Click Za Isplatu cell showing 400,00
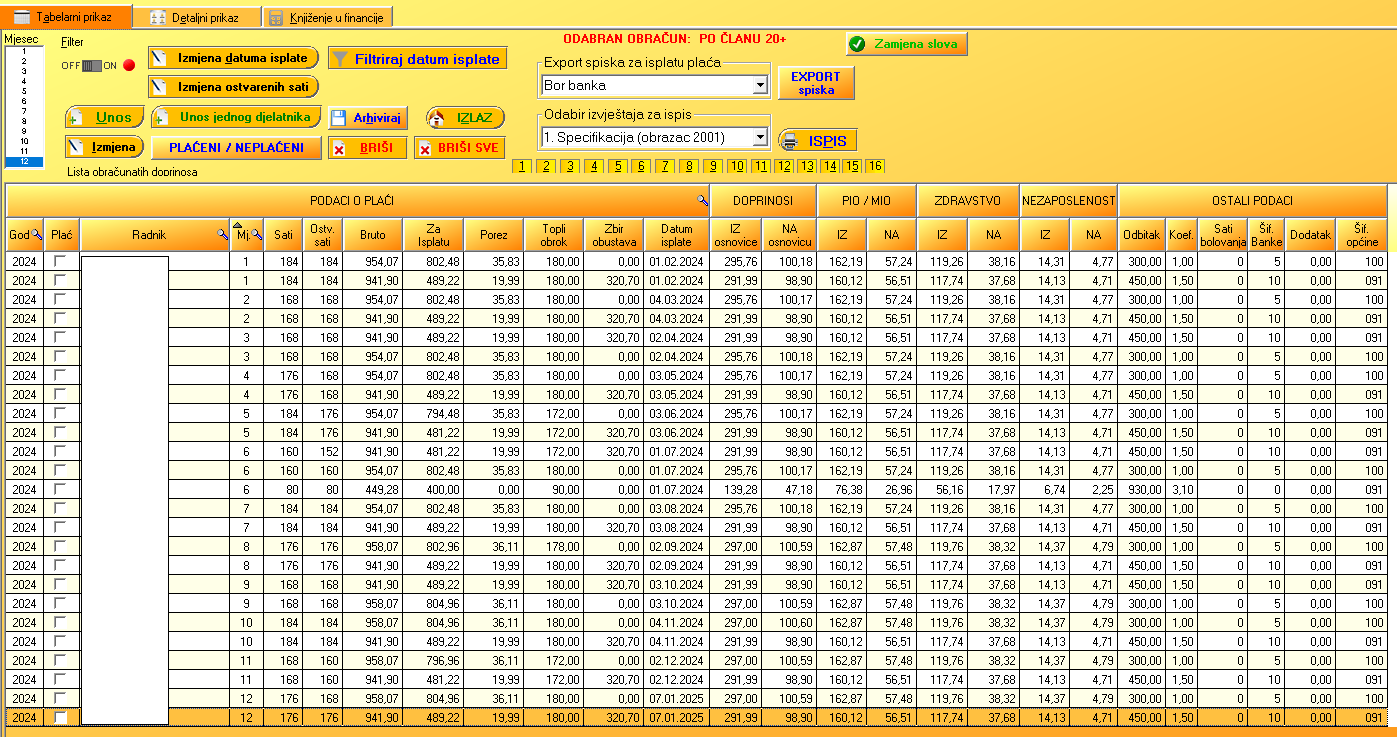Viewport: 1397px width, 737px height. point(433,489)
